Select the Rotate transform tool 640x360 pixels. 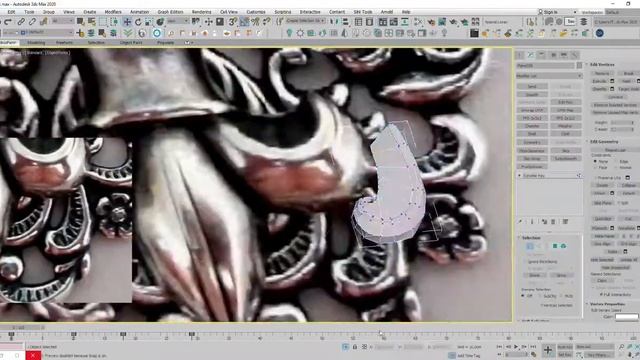click(x=138, y=22)
